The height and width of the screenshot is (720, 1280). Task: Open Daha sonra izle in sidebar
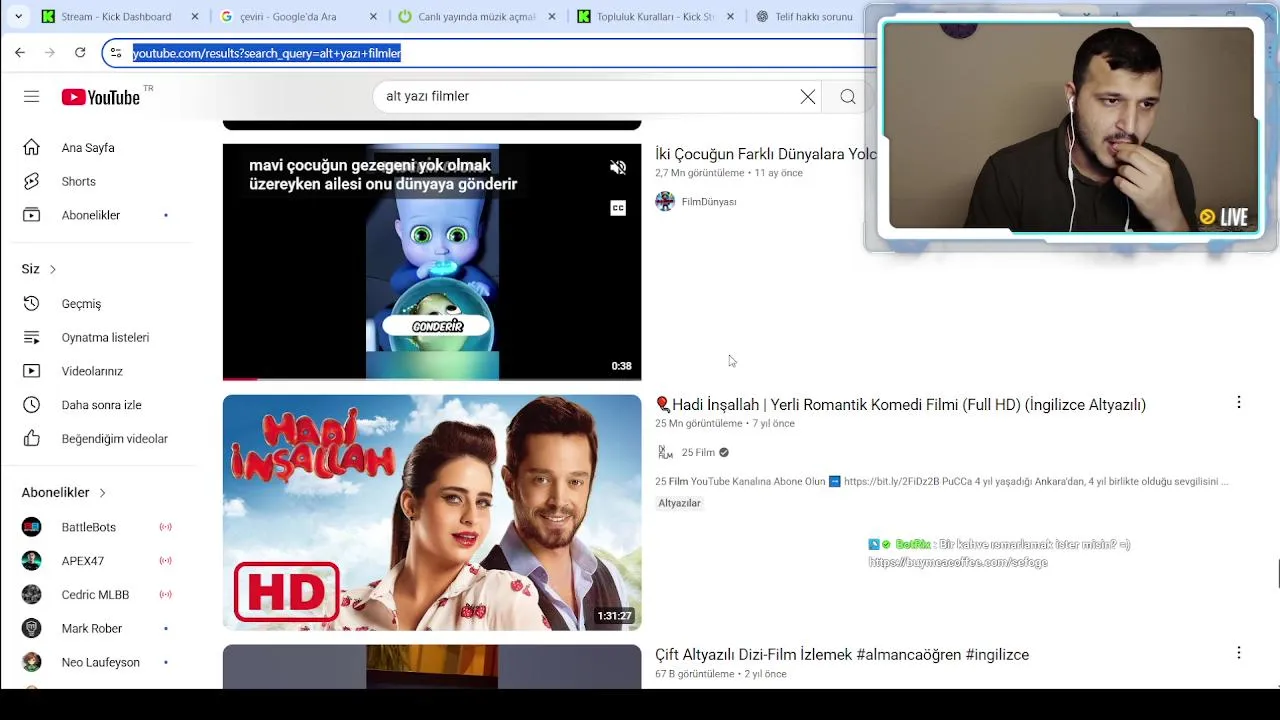click(x=99, y=405)
